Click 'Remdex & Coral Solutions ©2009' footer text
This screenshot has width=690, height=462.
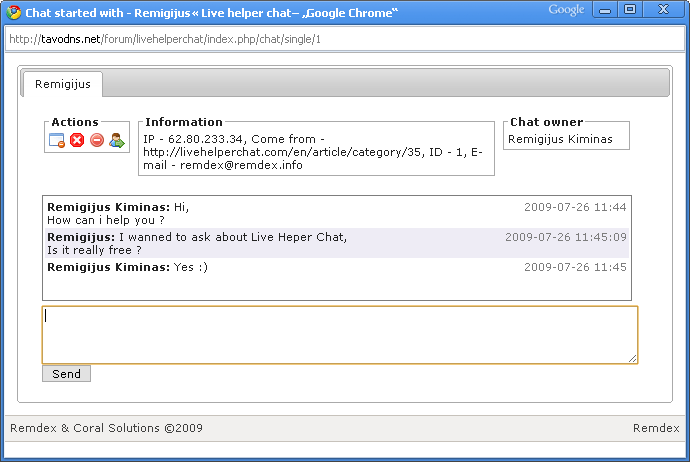(x=106, y=428)
